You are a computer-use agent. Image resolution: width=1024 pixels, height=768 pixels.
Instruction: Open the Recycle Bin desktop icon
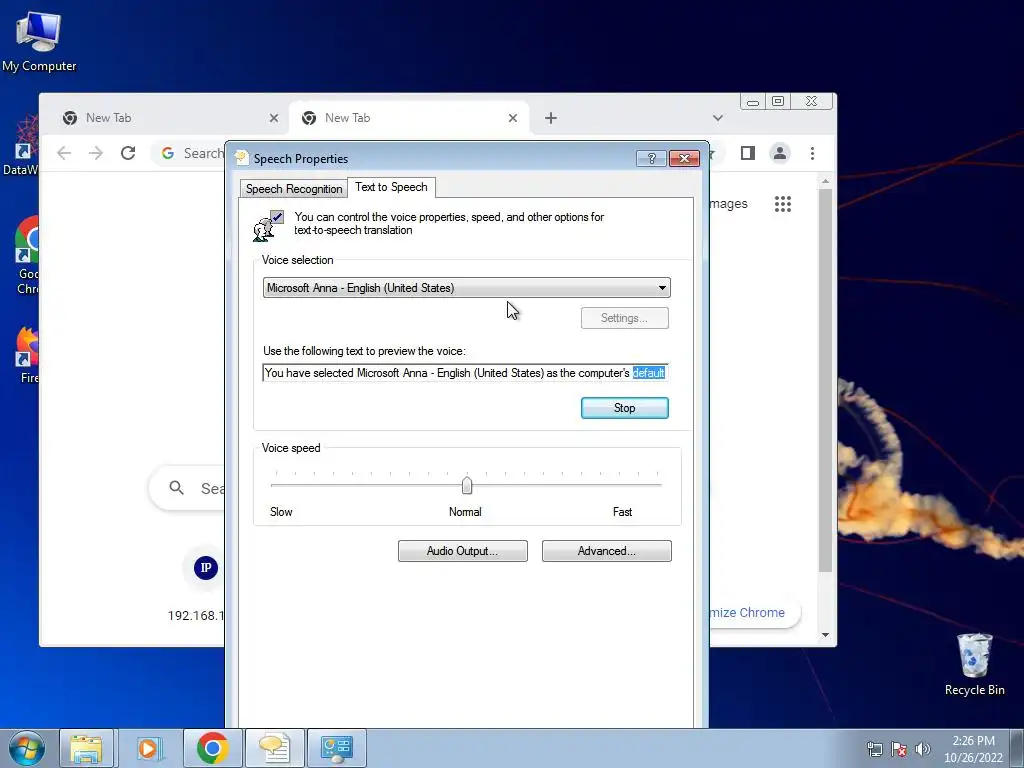[974, 665]
